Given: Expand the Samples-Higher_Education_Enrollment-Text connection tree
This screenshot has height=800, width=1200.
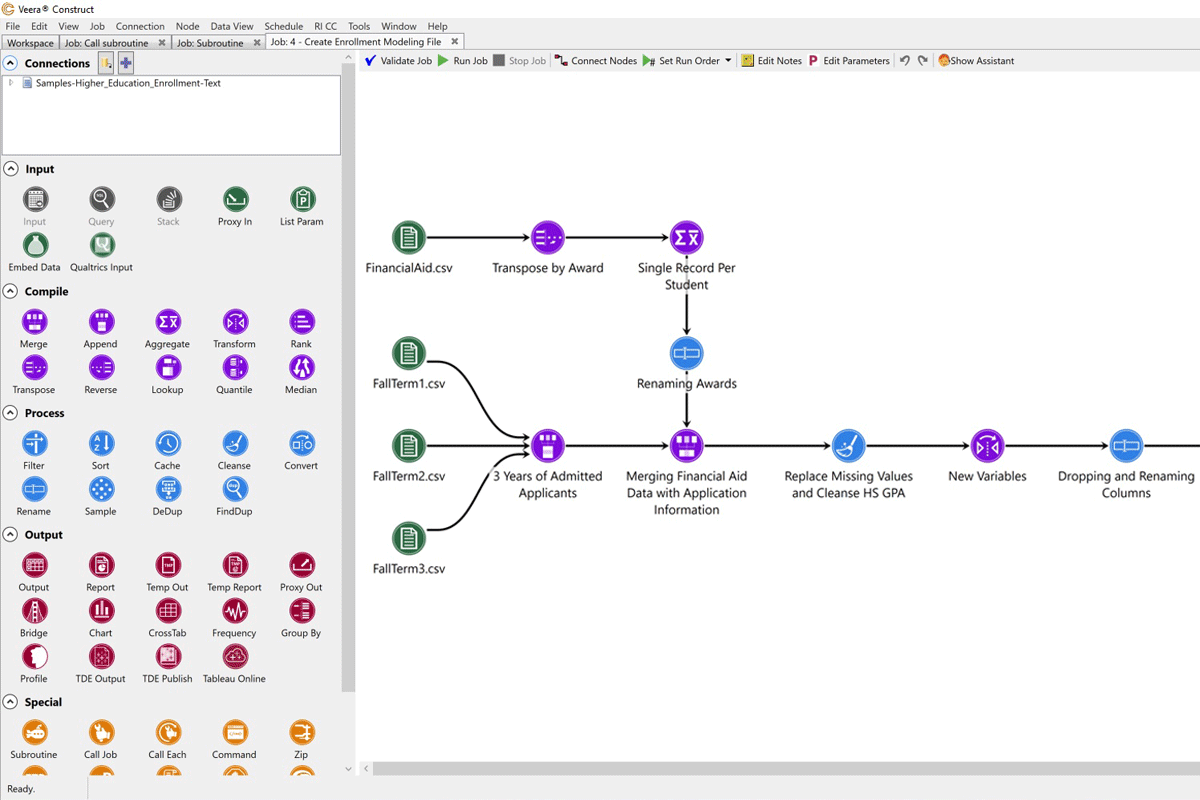Looking at the screenshot, I should pyautogui.click(x=11, y=83).
